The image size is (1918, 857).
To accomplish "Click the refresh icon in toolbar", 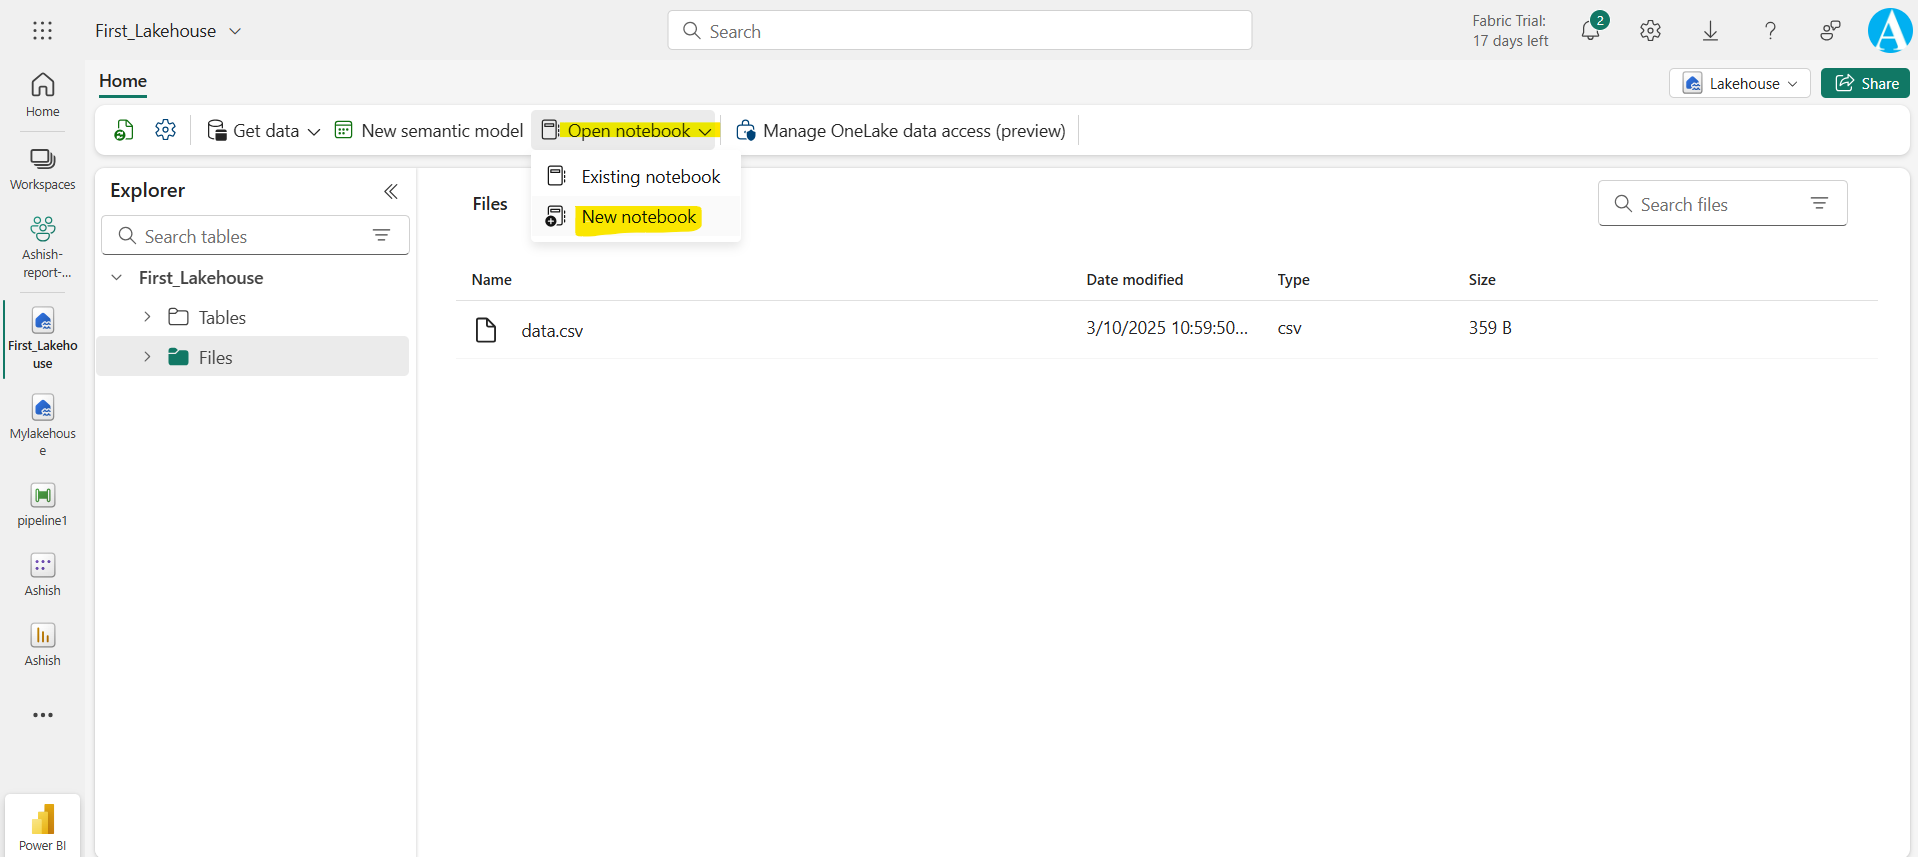I will pos(124,130).
